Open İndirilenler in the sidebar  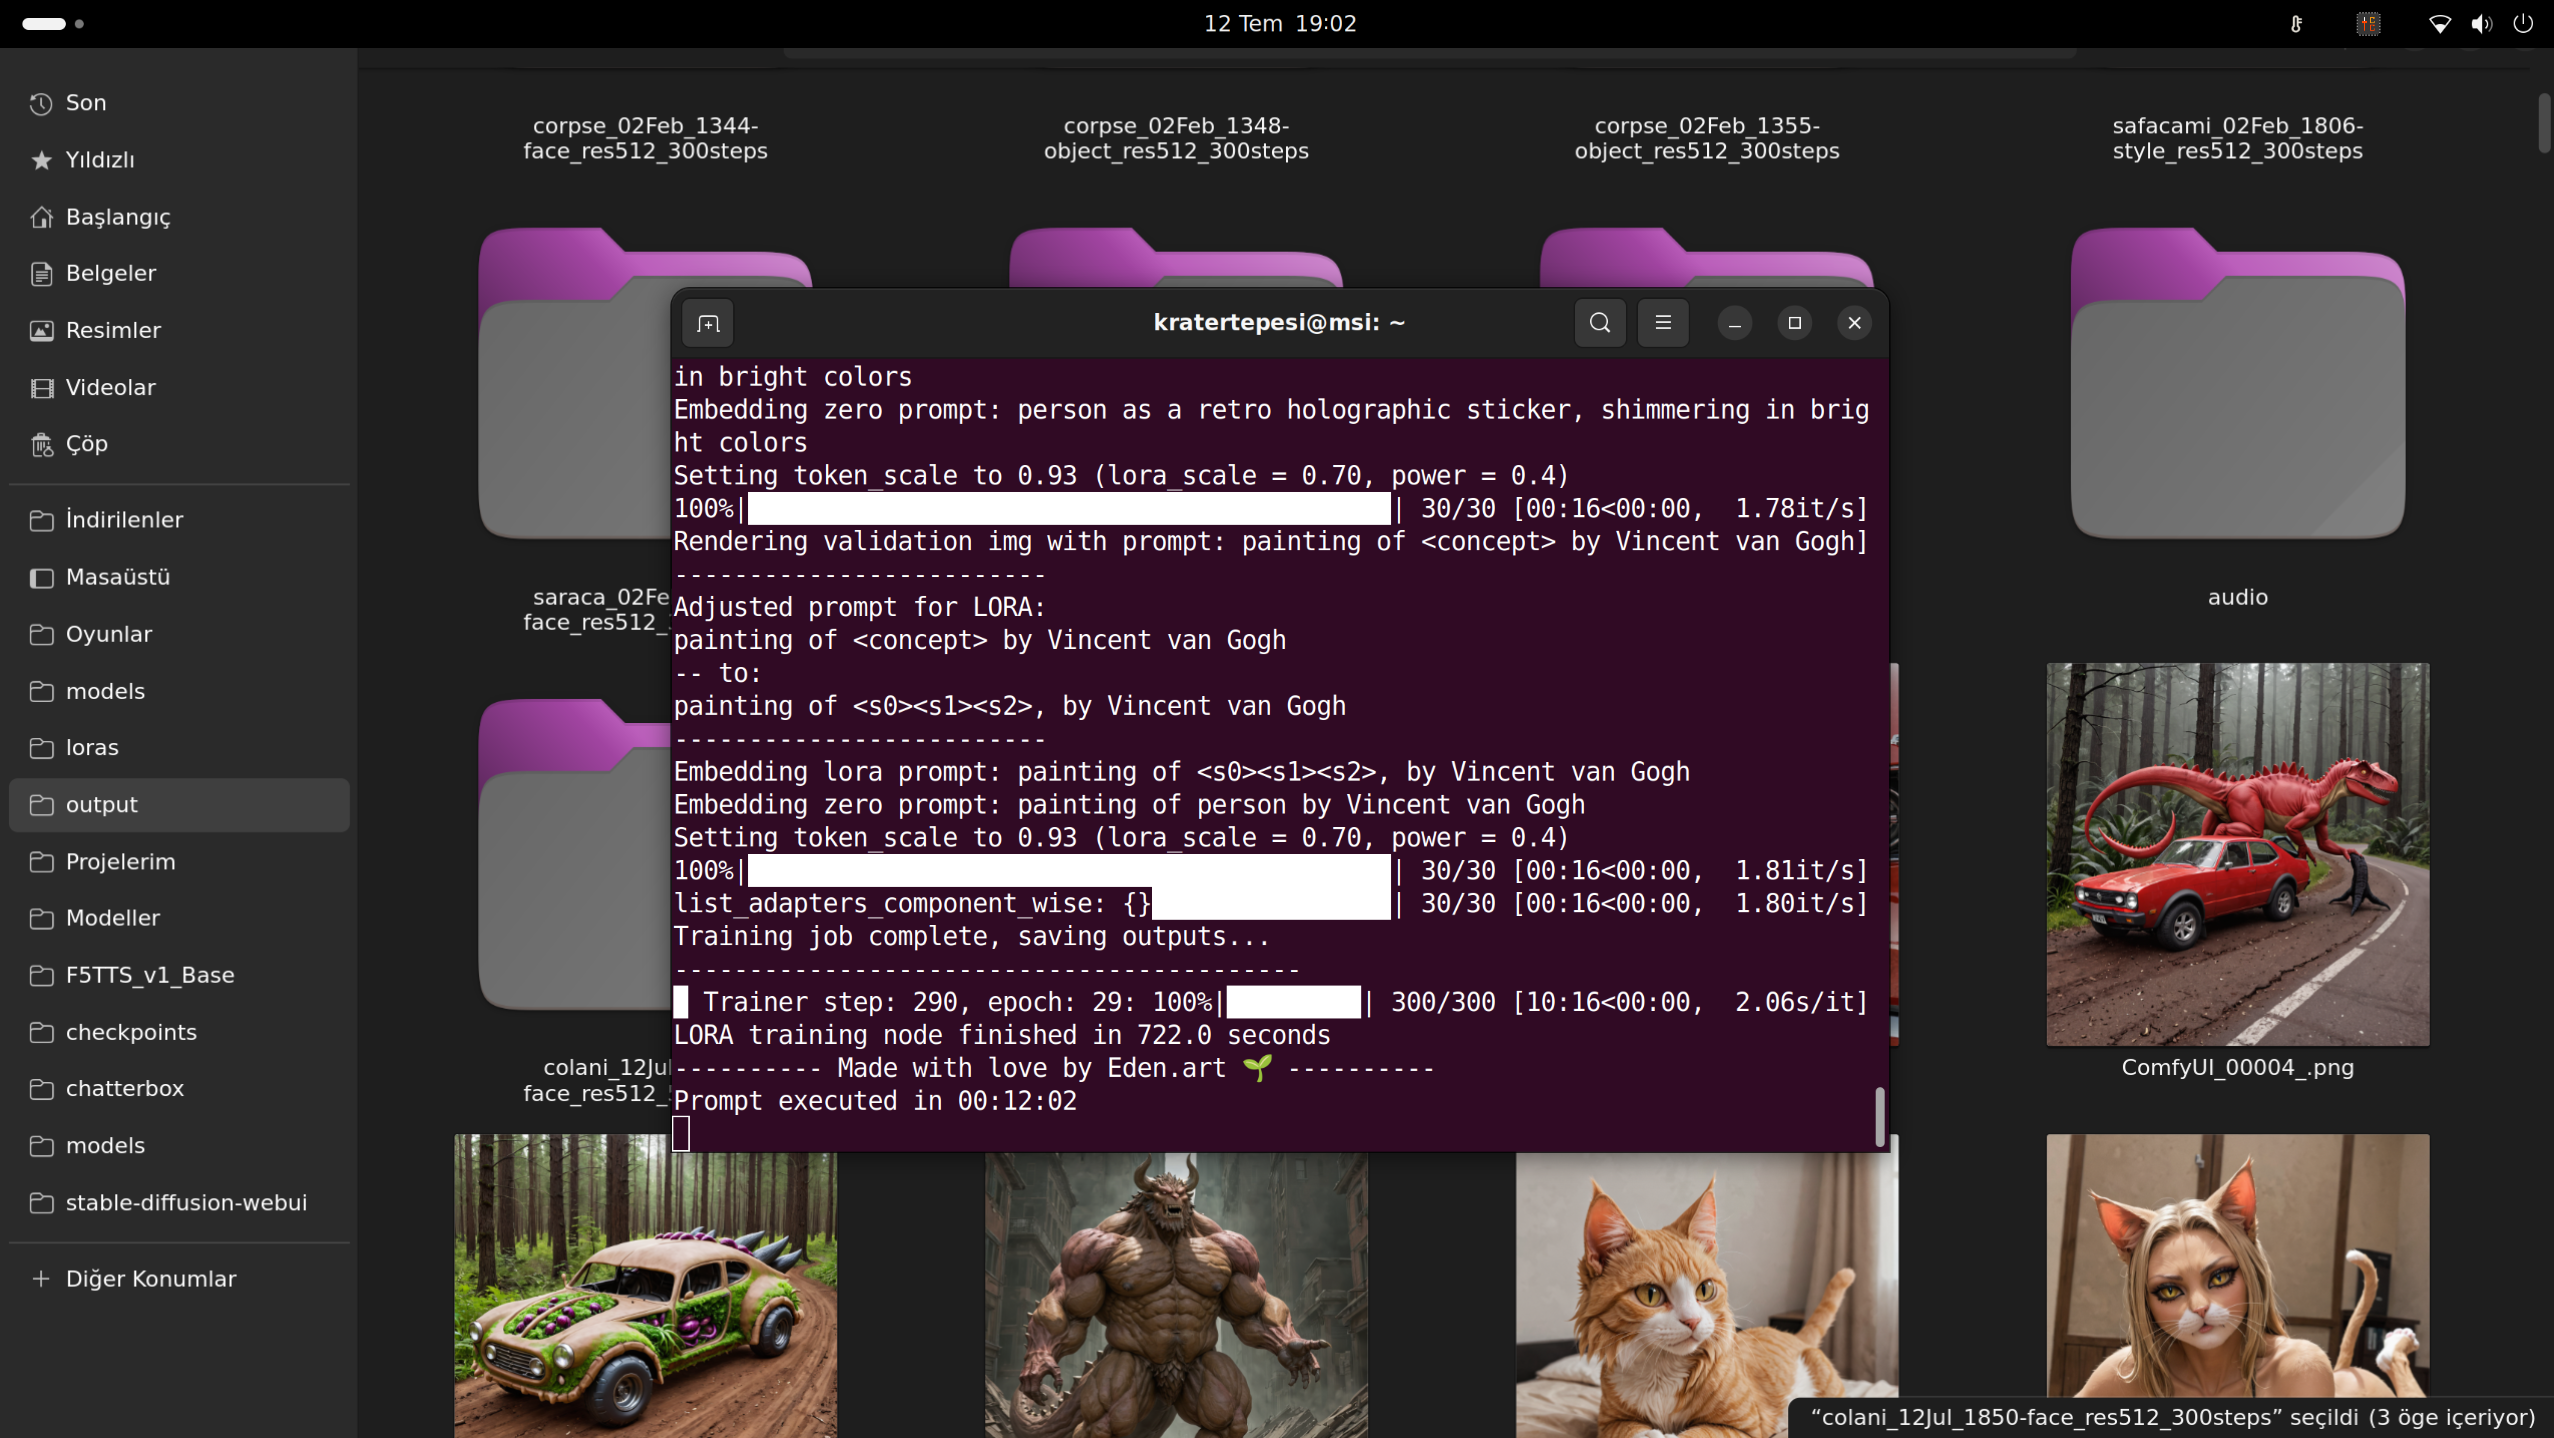180,520
